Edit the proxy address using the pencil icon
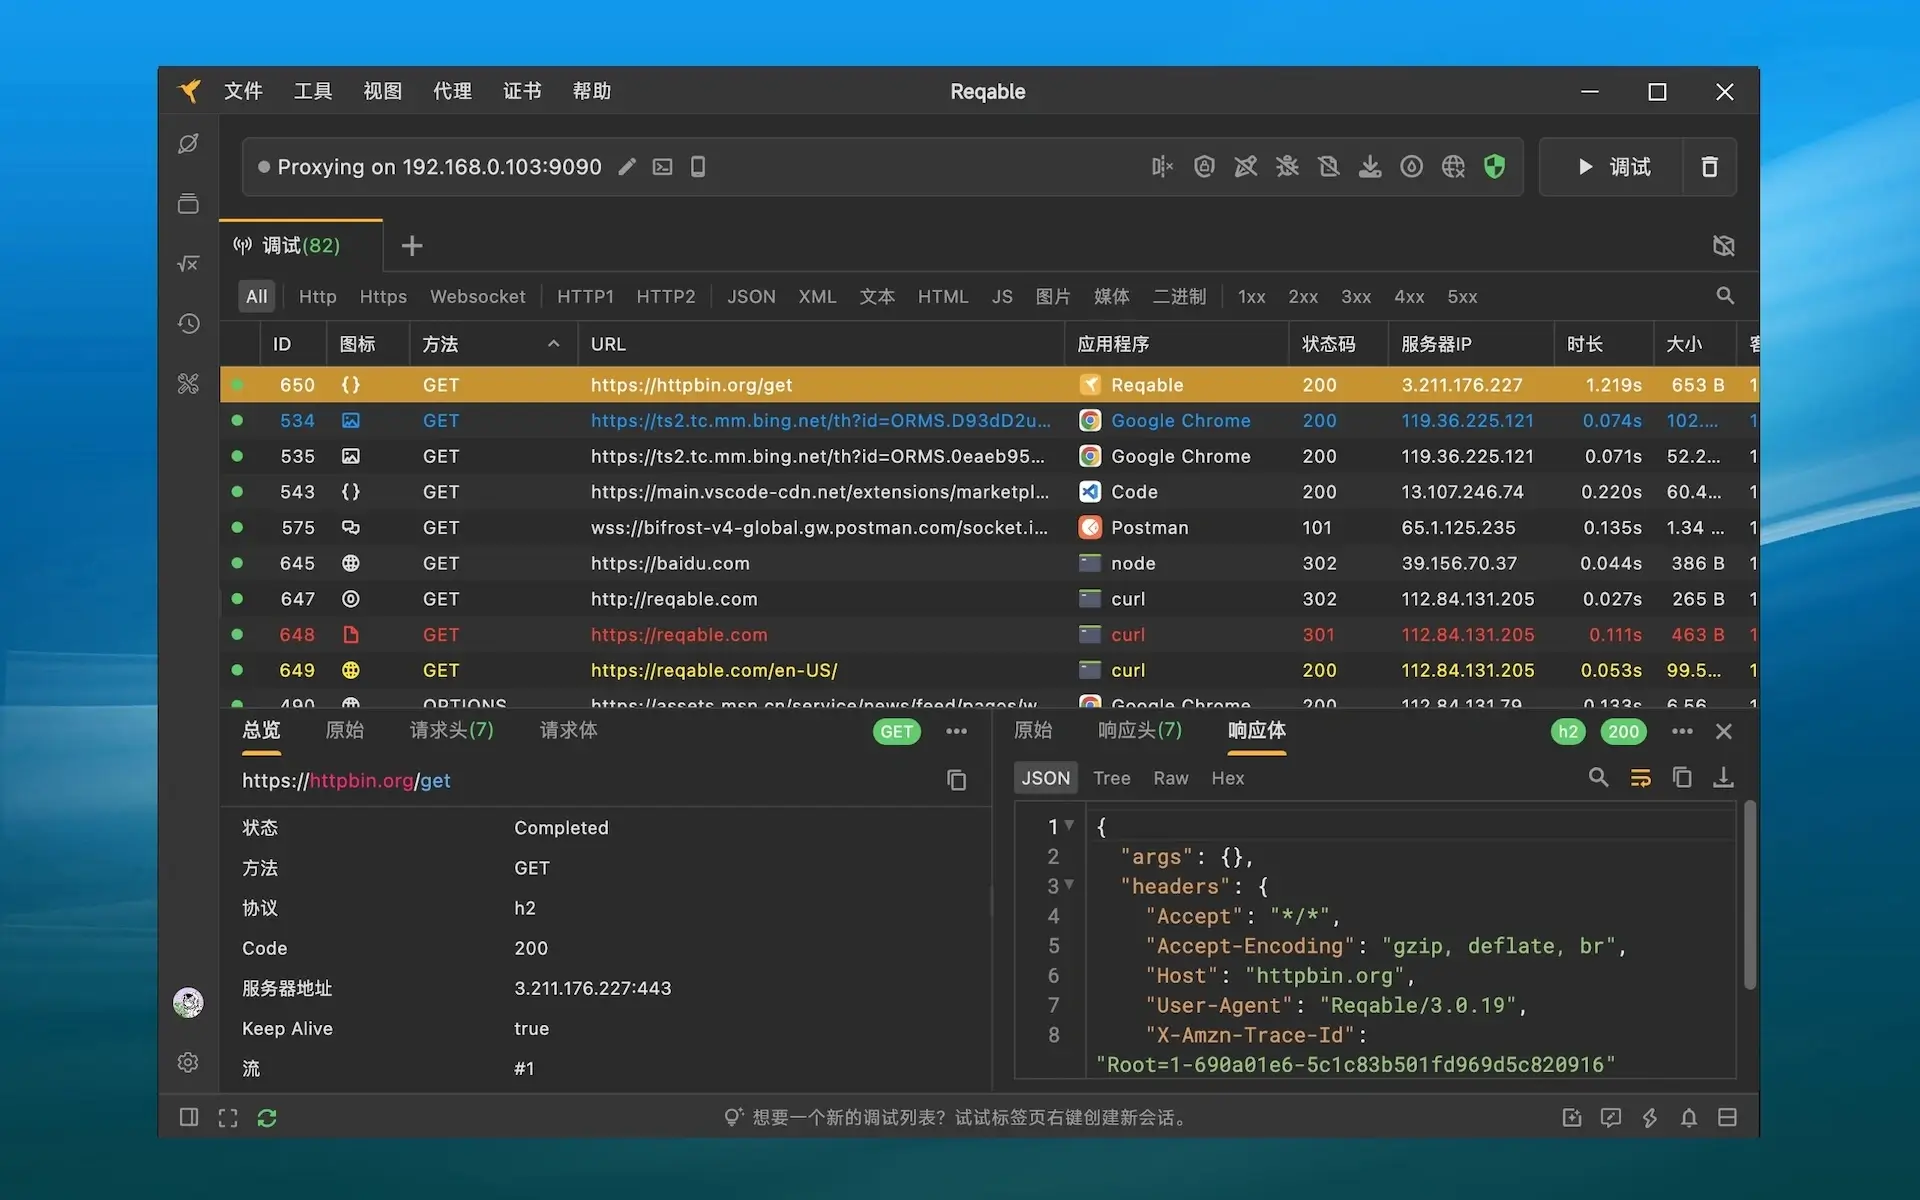Viewport: 1920px width, 1200px height. pos(628,167)
